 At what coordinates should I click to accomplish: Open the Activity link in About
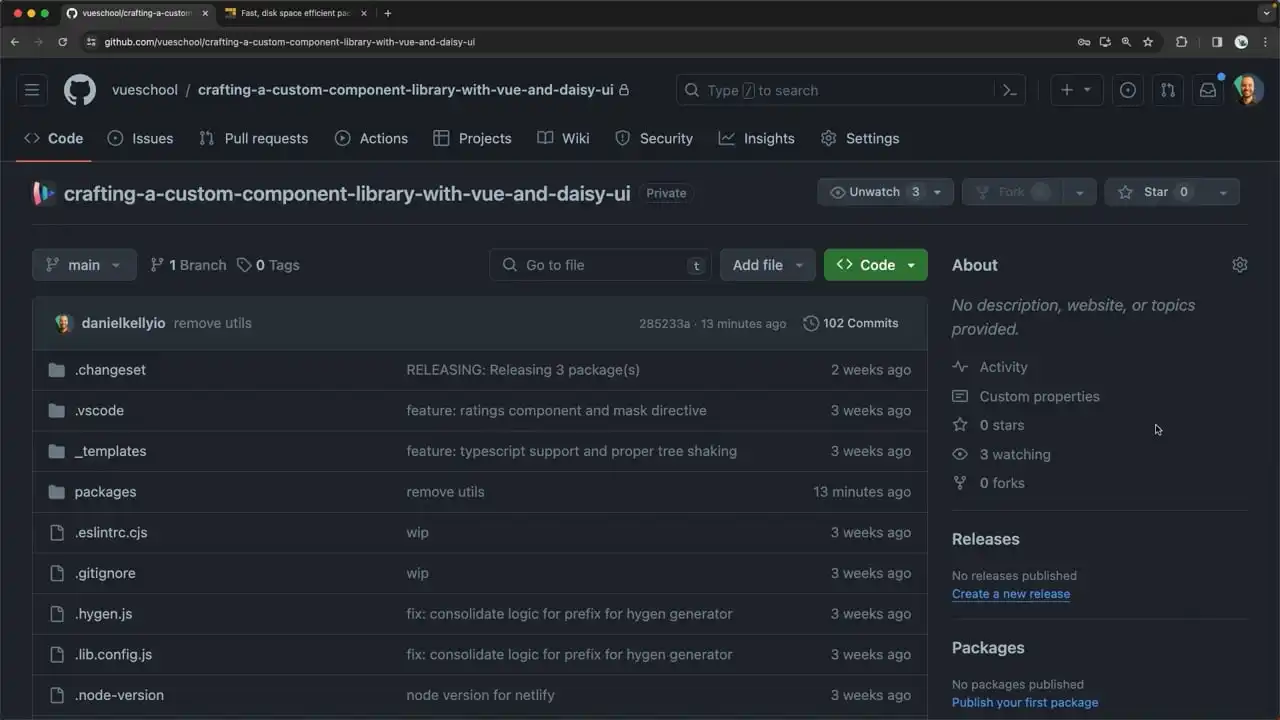pos(990,367)
